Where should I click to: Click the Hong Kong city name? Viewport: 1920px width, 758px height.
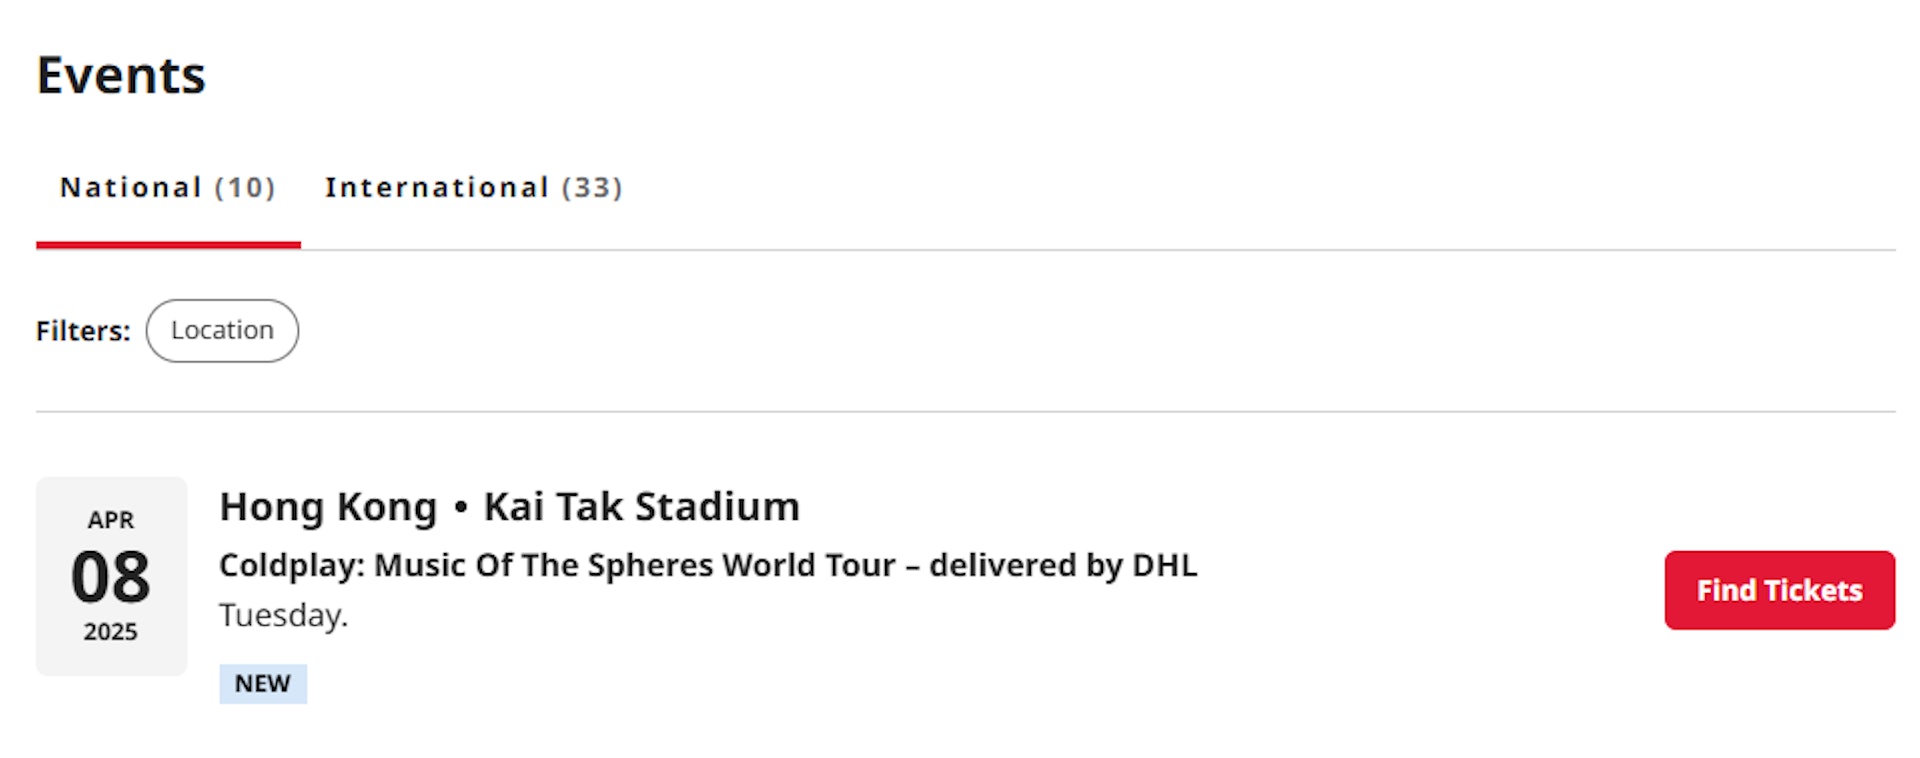[x=328, y=507]
